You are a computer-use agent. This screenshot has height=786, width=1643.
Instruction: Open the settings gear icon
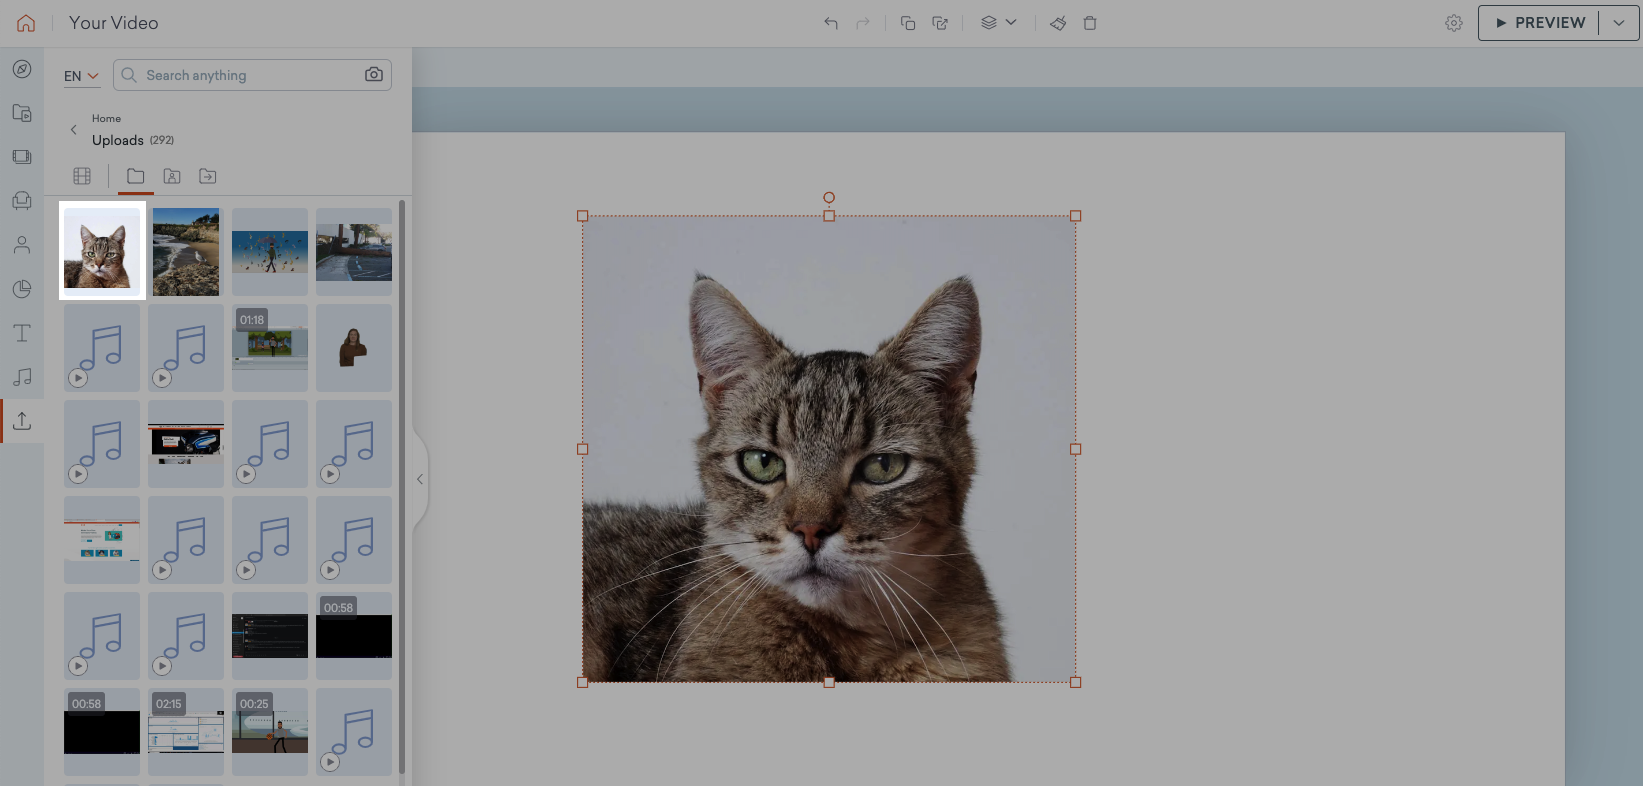click(x=1454, y=23)
